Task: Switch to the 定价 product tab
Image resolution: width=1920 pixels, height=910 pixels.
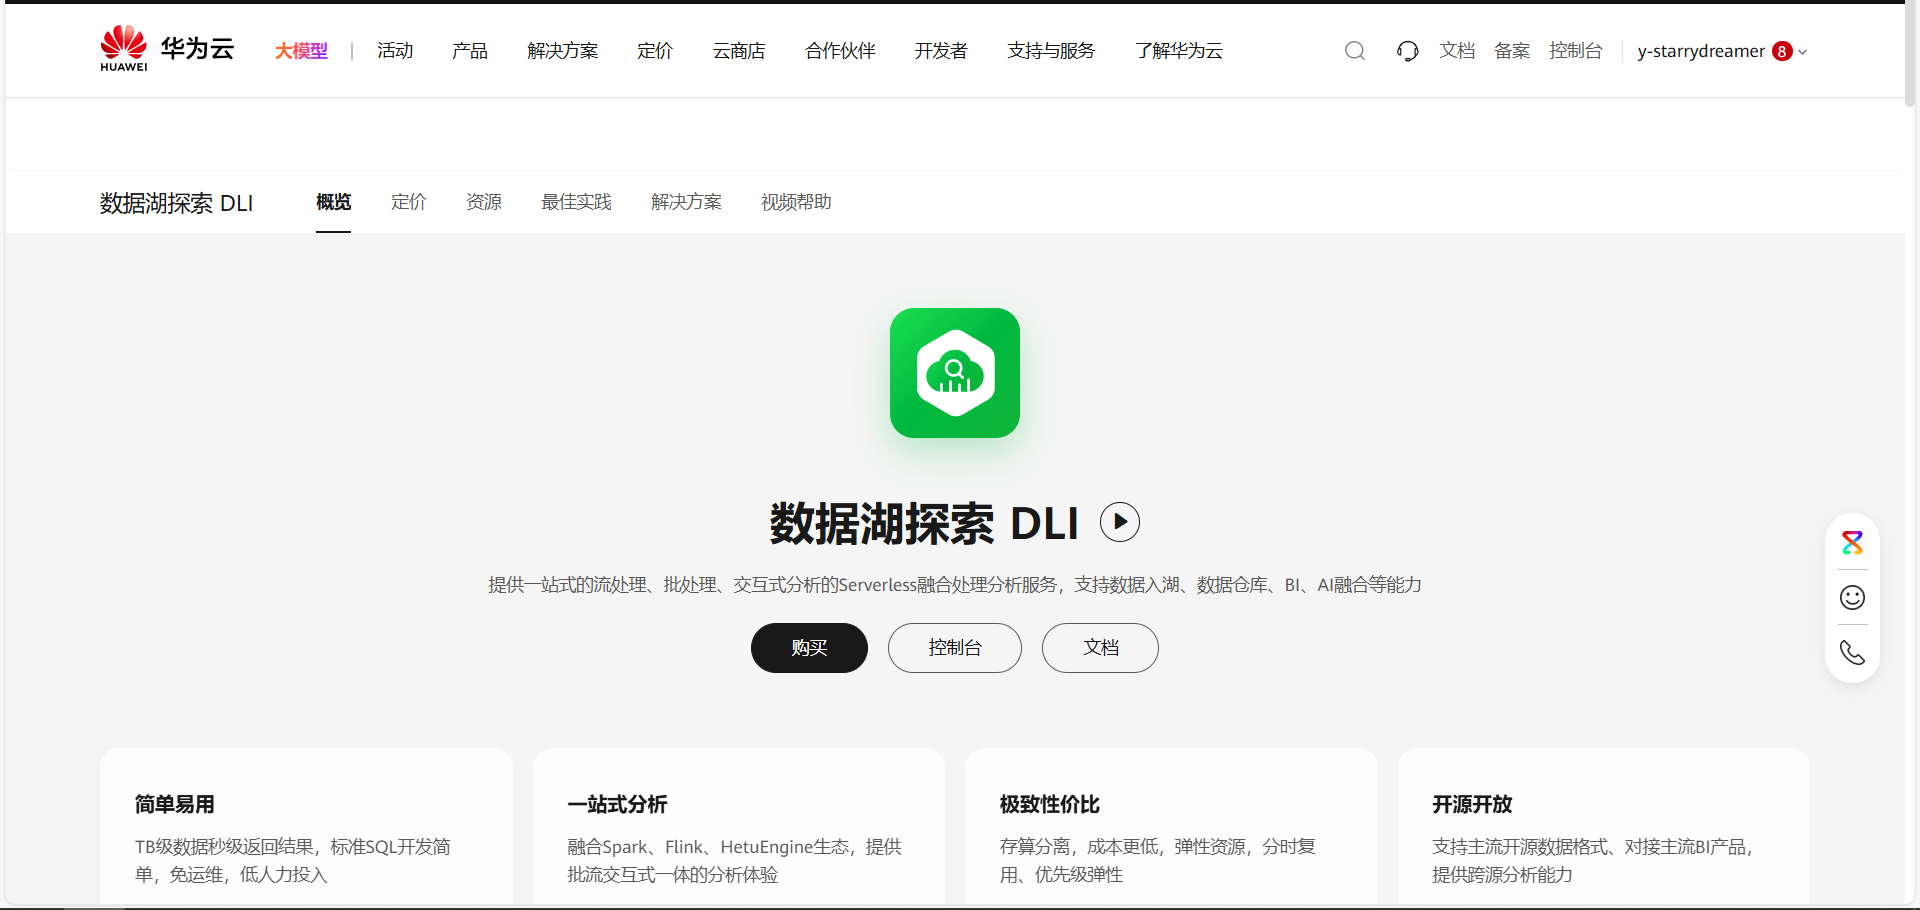Action: (x=409, y=202)
